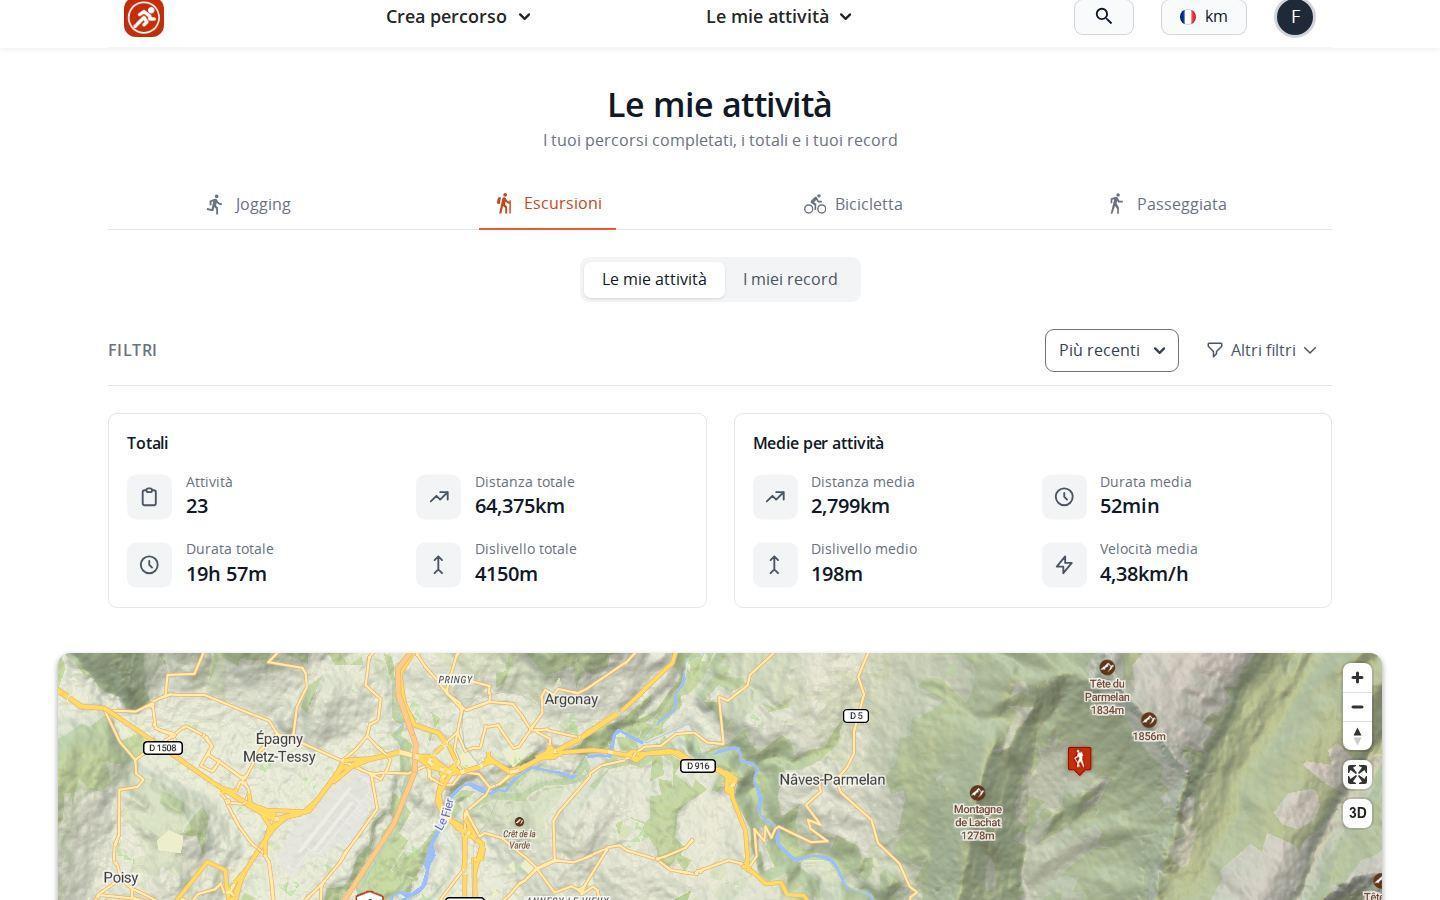Click the 19h 57m total duration value

click(x=226, y=574)
